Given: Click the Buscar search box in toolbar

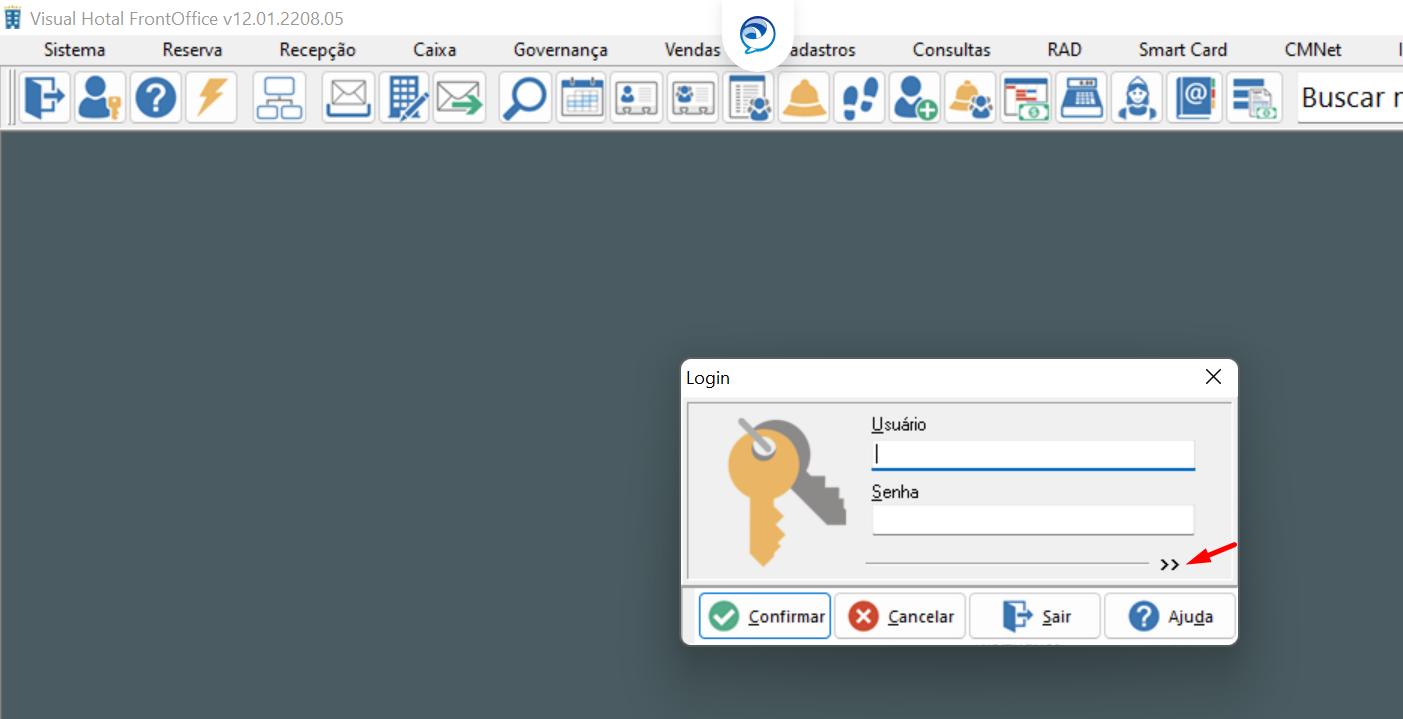Looking at the screenshot, I should (x=1350, y=98).
